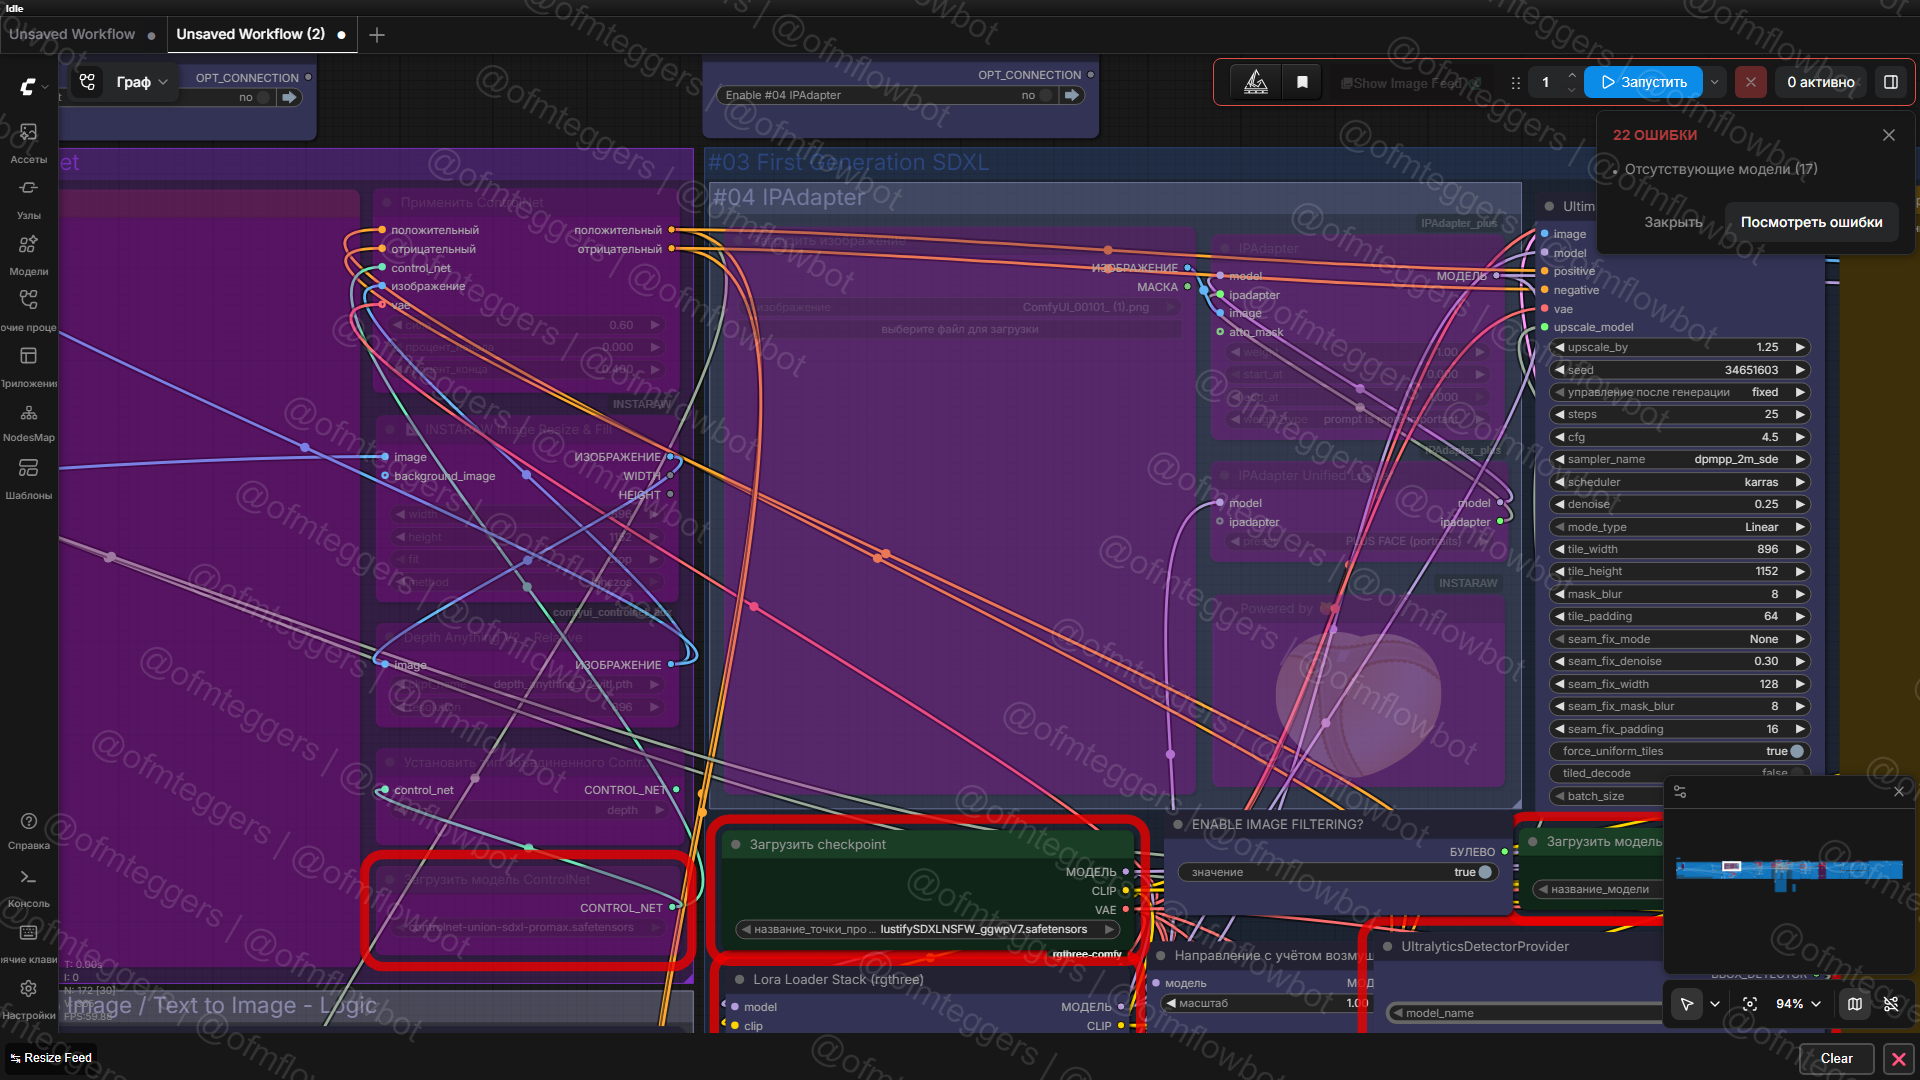Toggle Enable #04 IPAdapter switch
1920x1080 pixels.
[x=1046, y=95]
